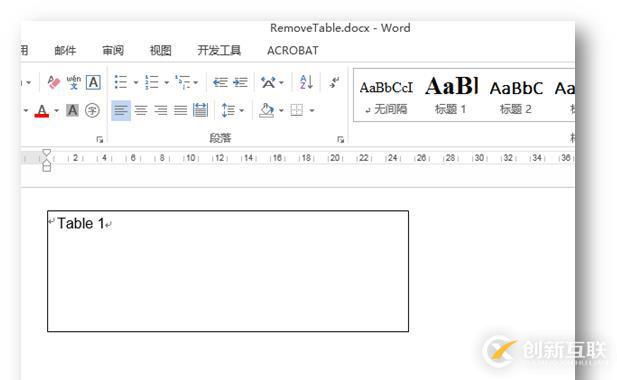Apply numbered list formatting
Viewport: 617px width, 380px height.
(x=151, y=83)
